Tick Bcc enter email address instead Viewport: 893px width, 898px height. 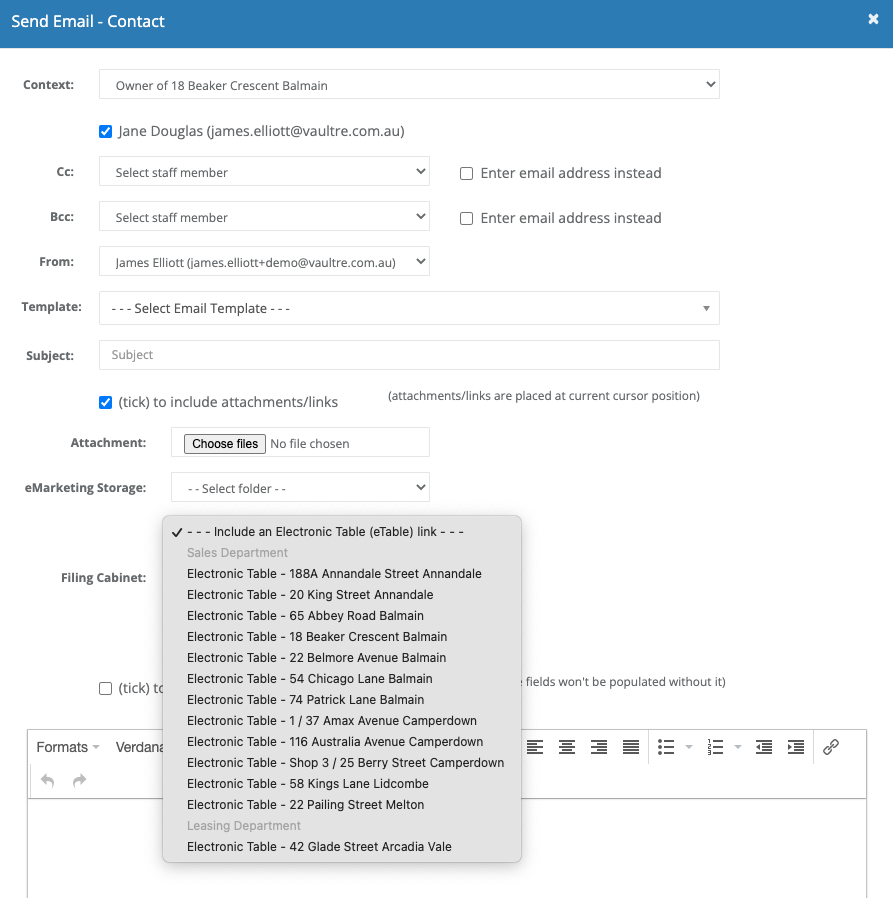tap(466, 219)
